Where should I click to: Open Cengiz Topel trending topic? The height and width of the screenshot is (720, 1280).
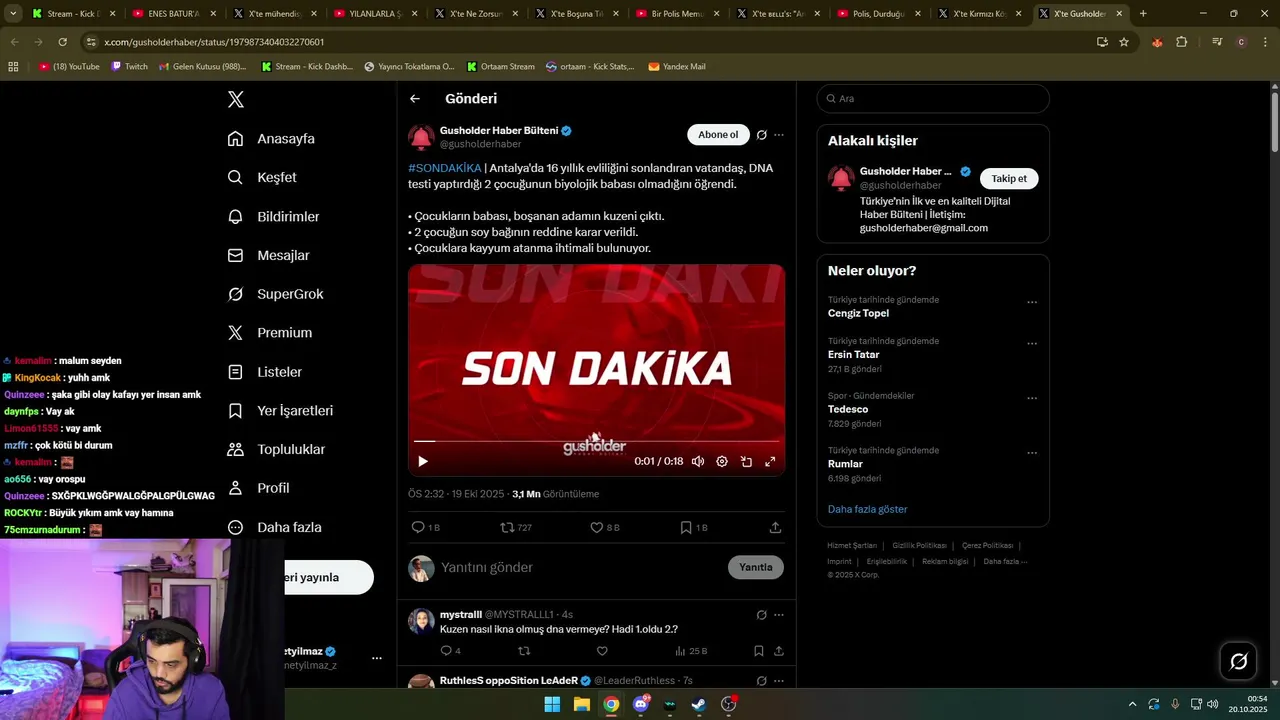(x=858, y=313)
